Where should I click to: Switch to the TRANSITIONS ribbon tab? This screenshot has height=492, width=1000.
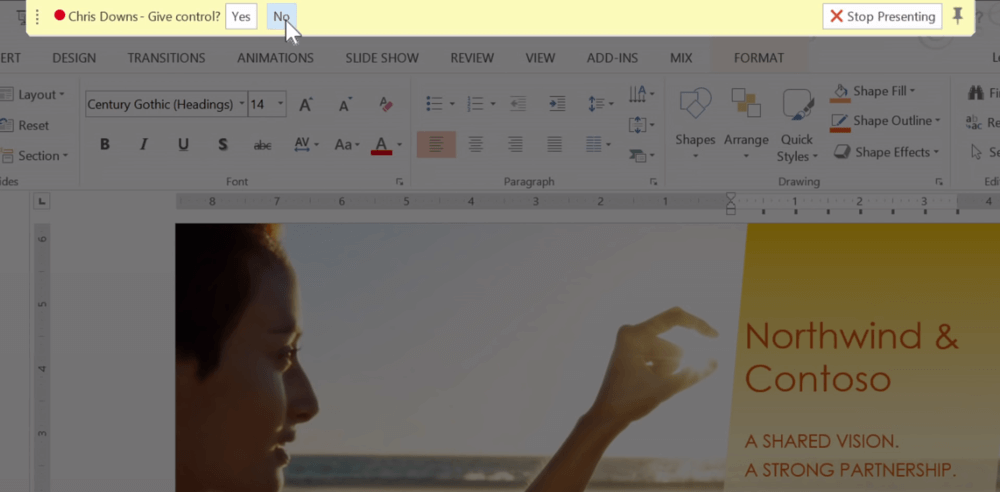166,58
